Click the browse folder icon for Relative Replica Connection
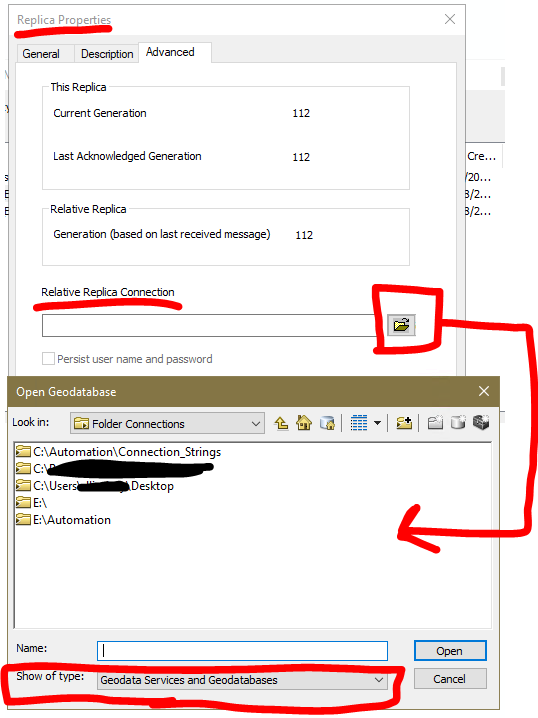This screenshot has width=538, height=718. 401,325
